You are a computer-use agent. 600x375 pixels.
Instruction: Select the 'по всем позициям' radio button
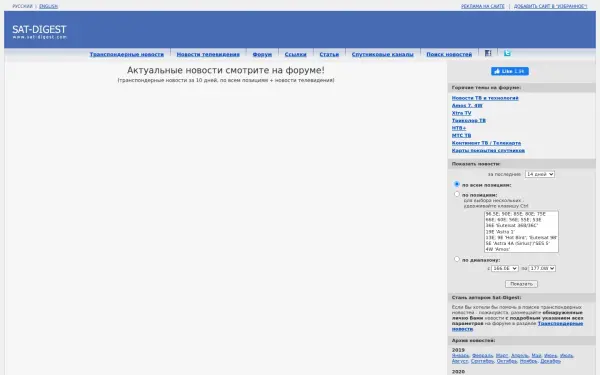point(457,184)
